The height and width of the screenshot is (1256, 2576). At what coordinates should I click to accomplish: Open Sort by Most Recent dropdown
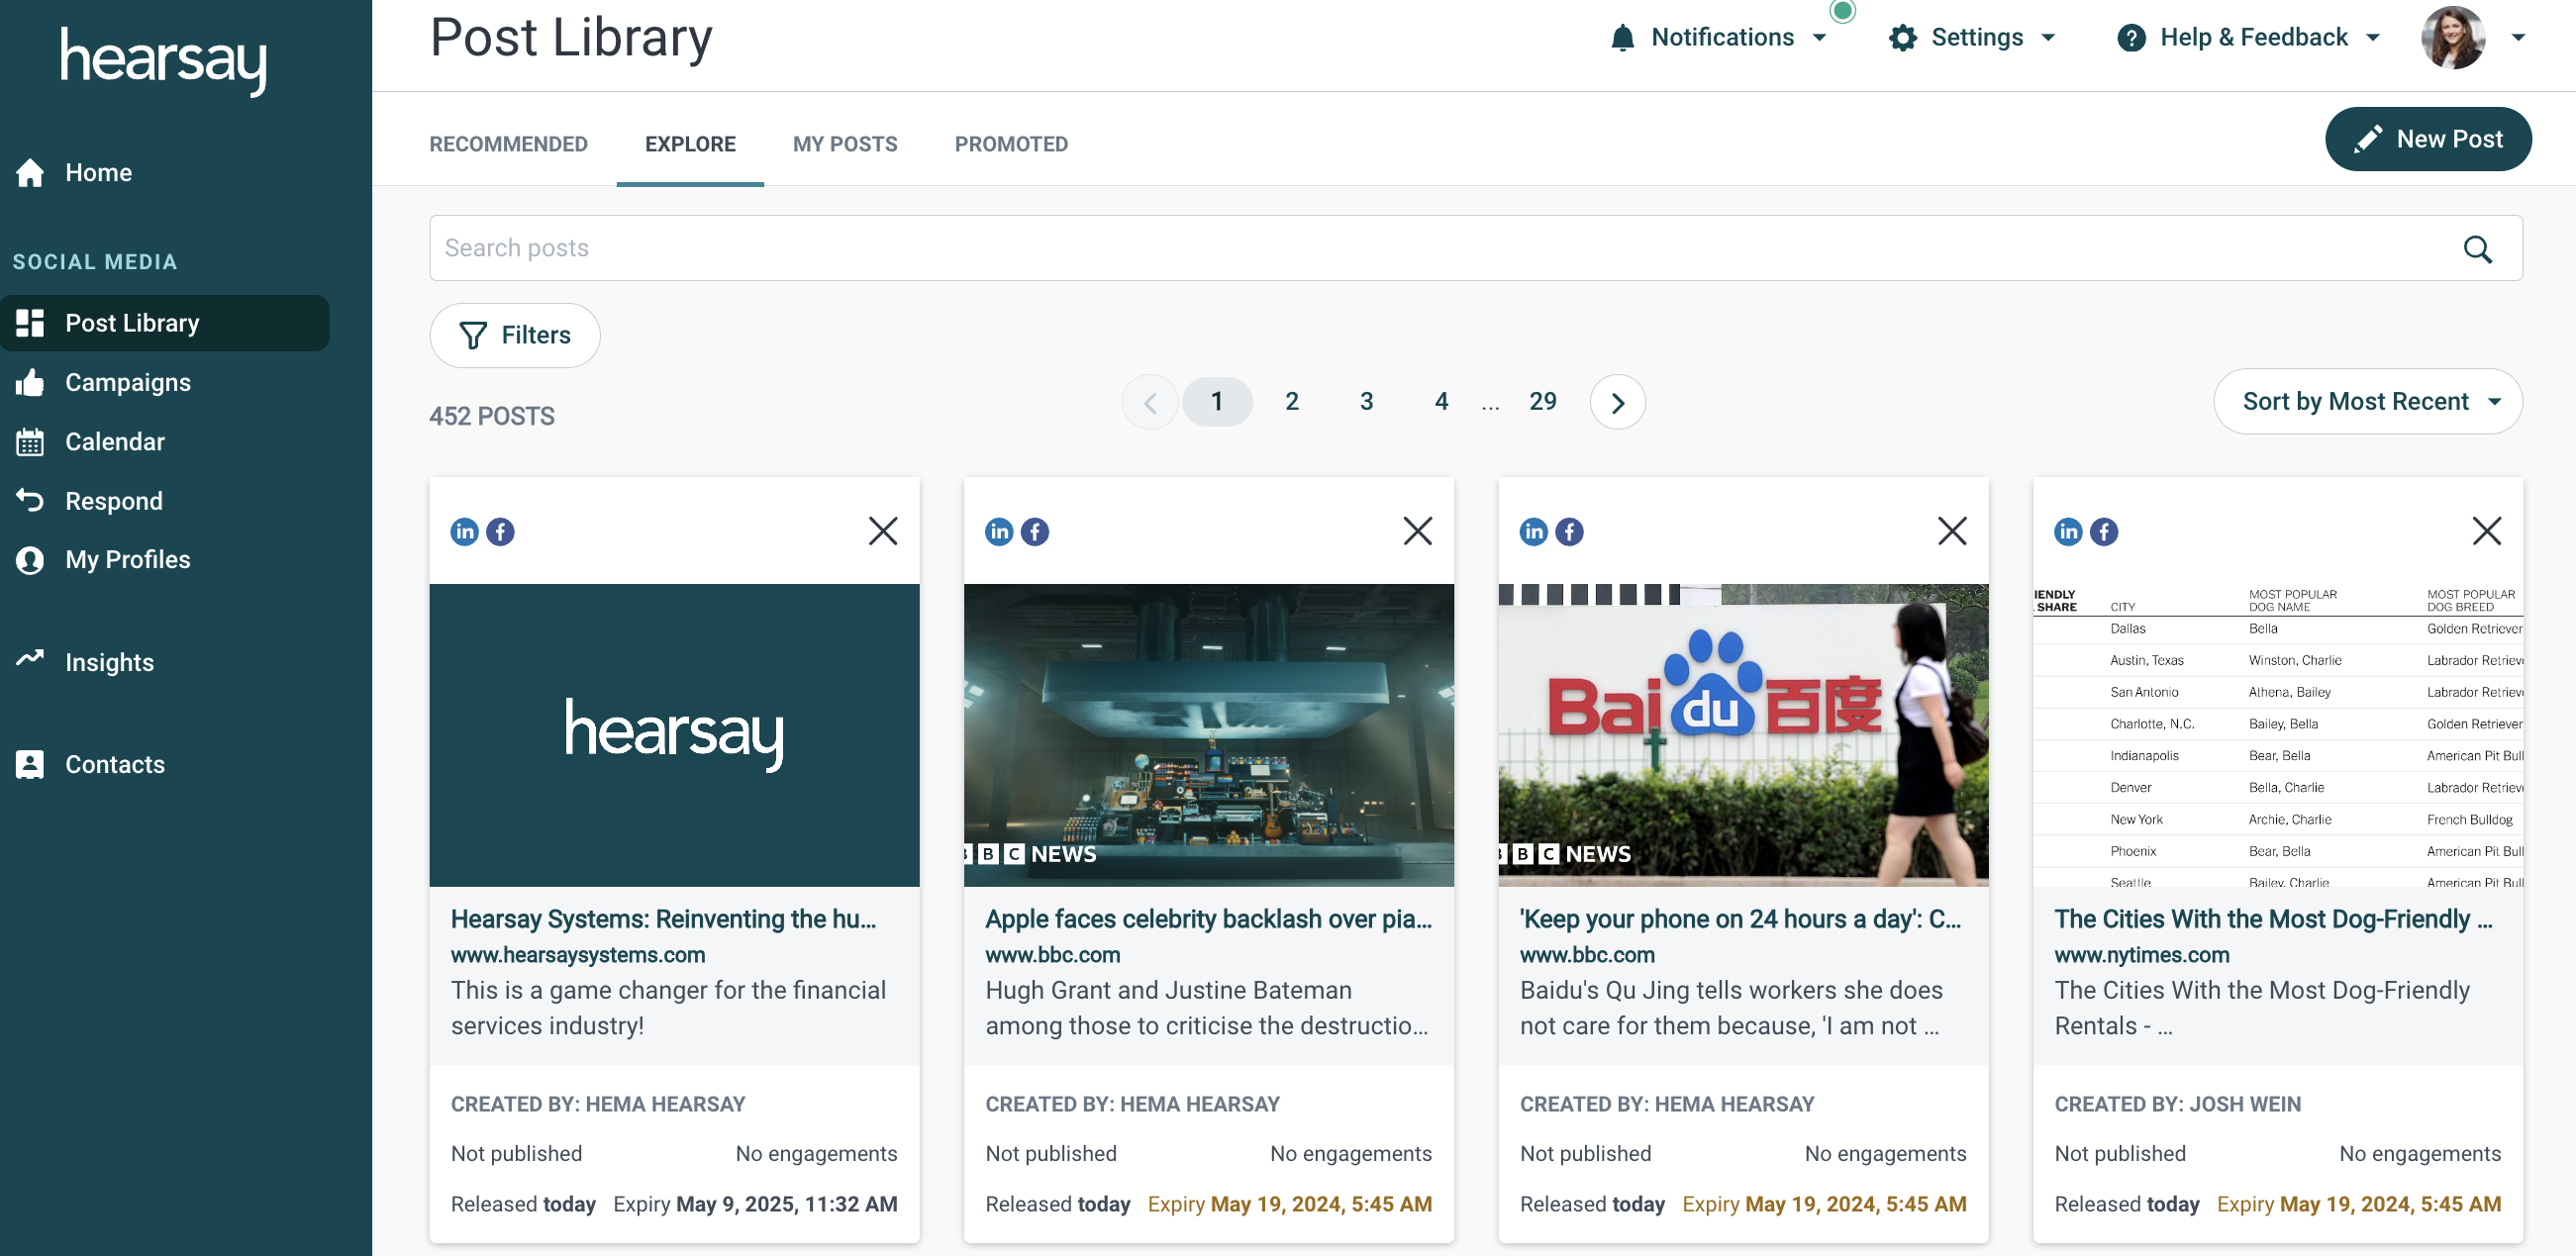coord(2368,401)
